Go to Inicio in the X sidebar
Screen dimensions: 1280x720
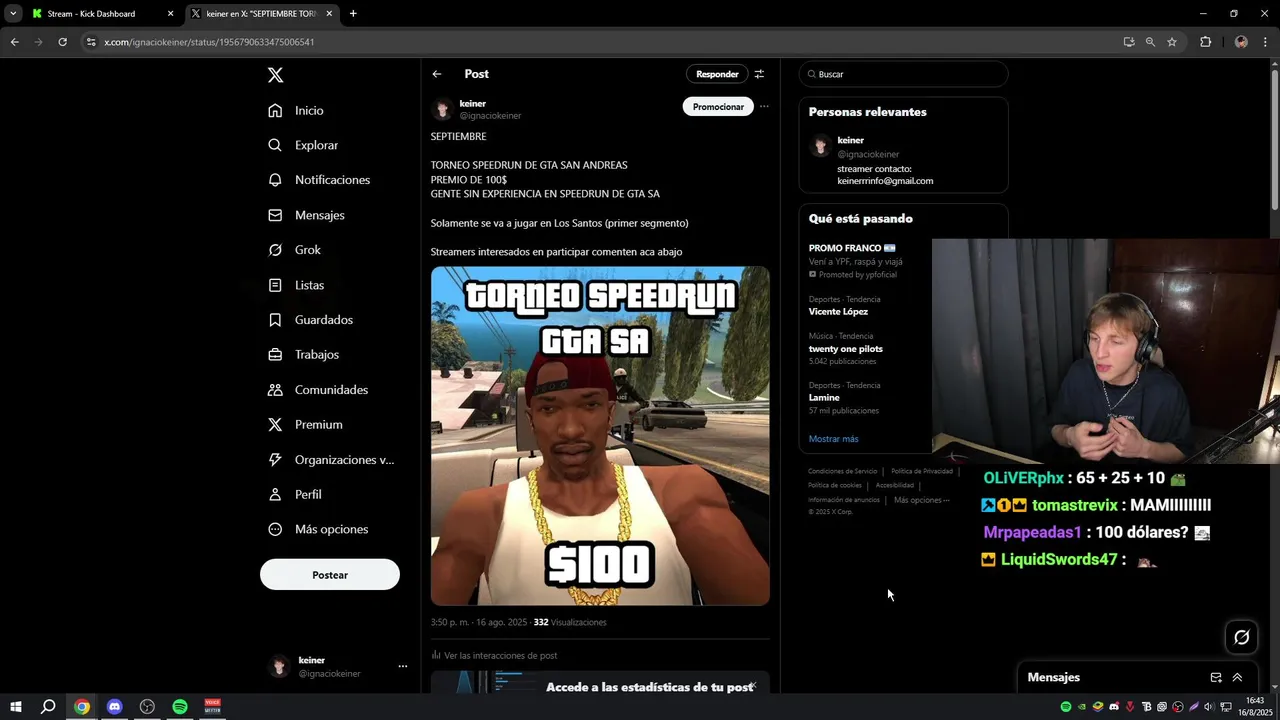point(296,111)
